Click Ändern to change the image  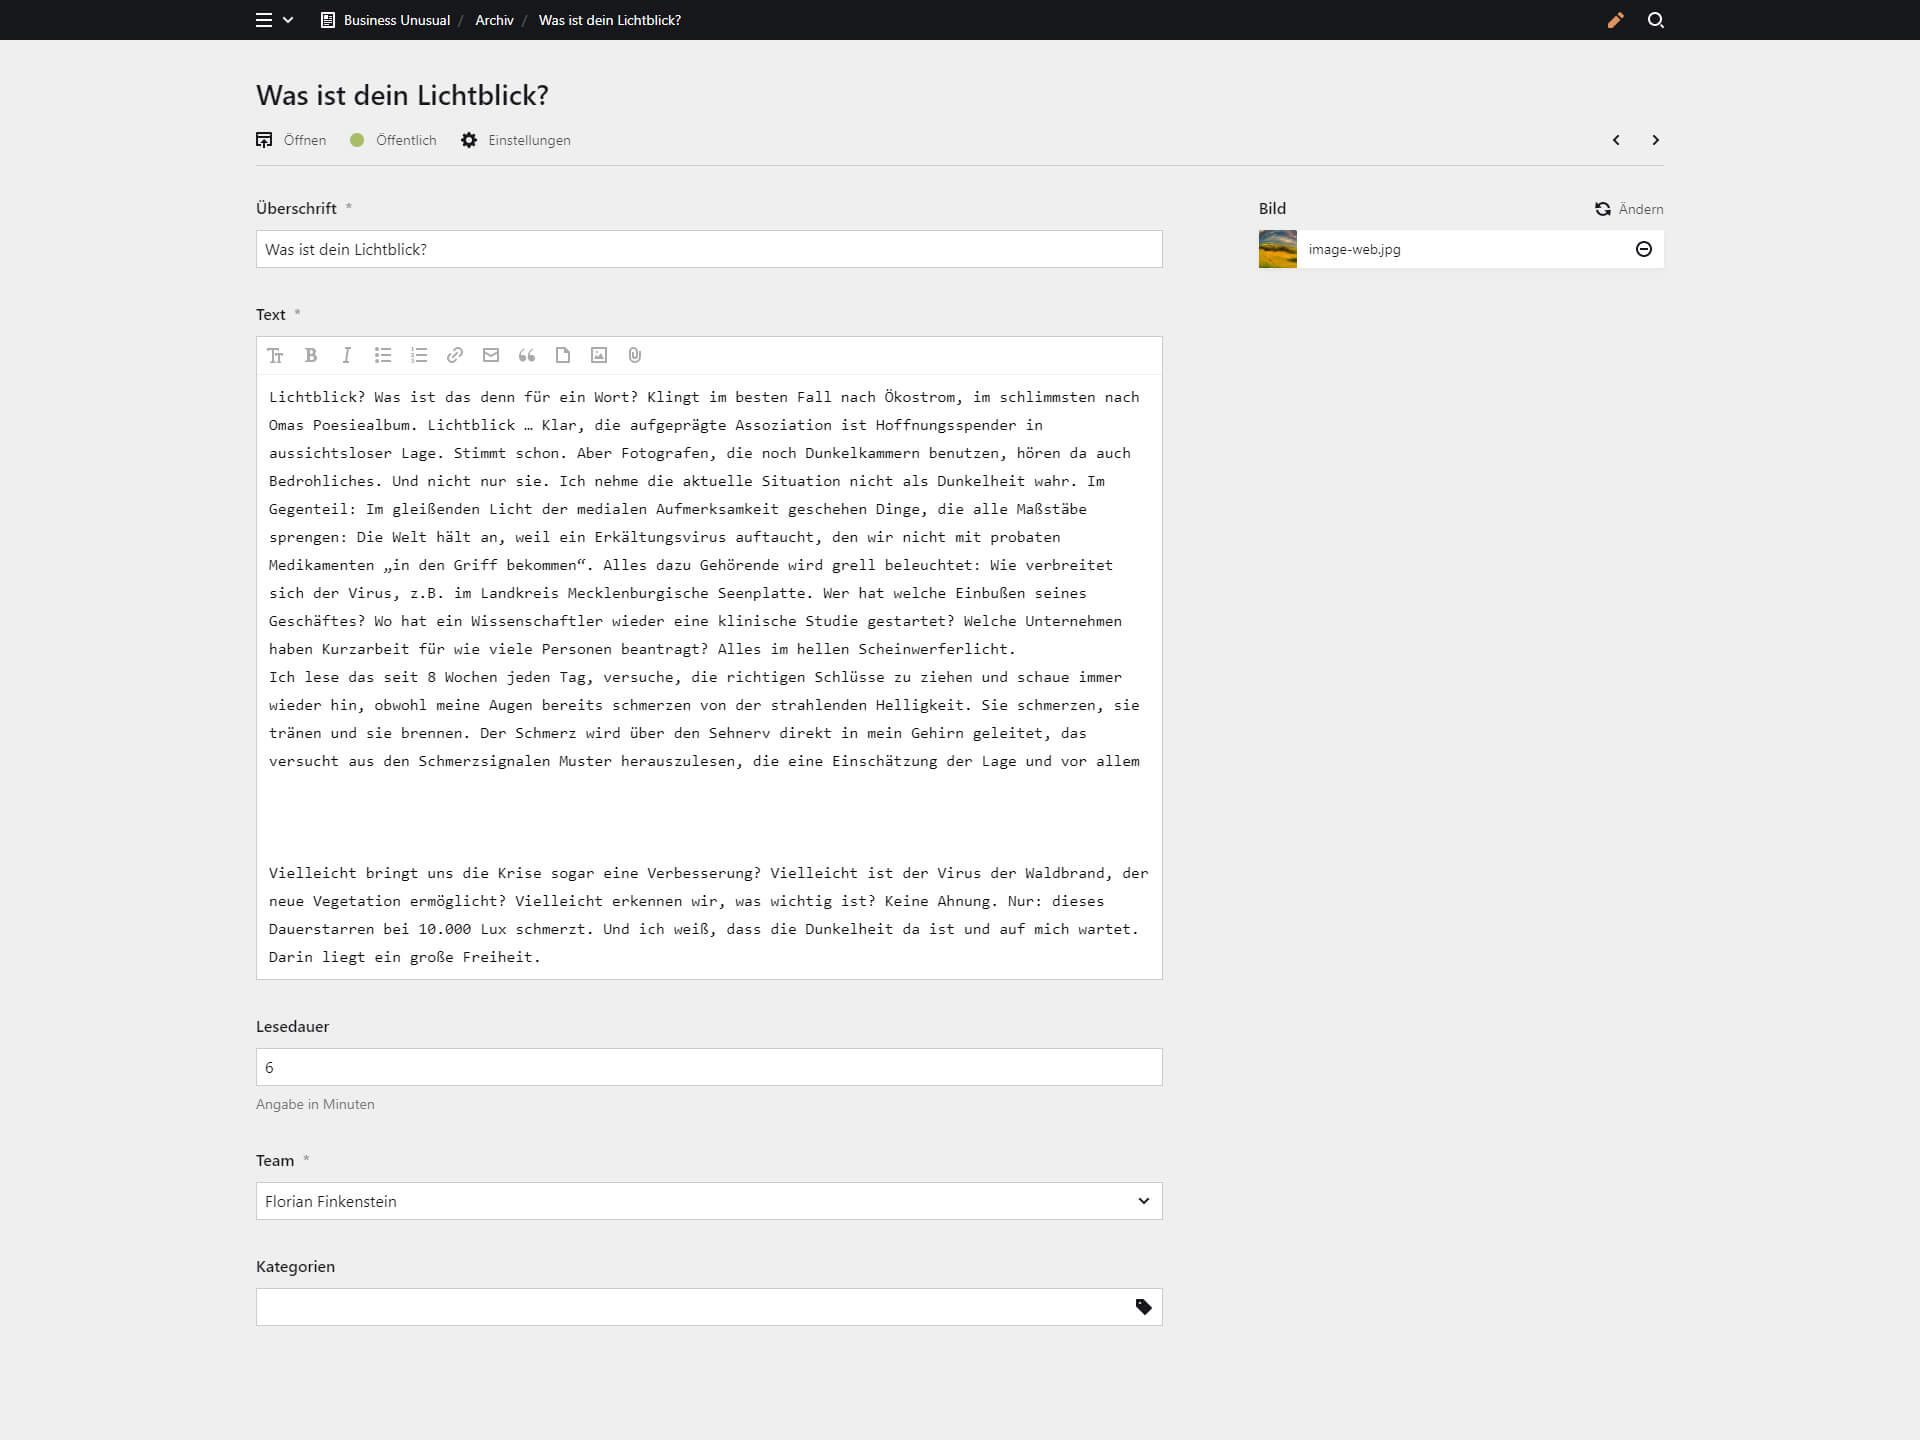pyautogui.click(x=1629, y=209)
